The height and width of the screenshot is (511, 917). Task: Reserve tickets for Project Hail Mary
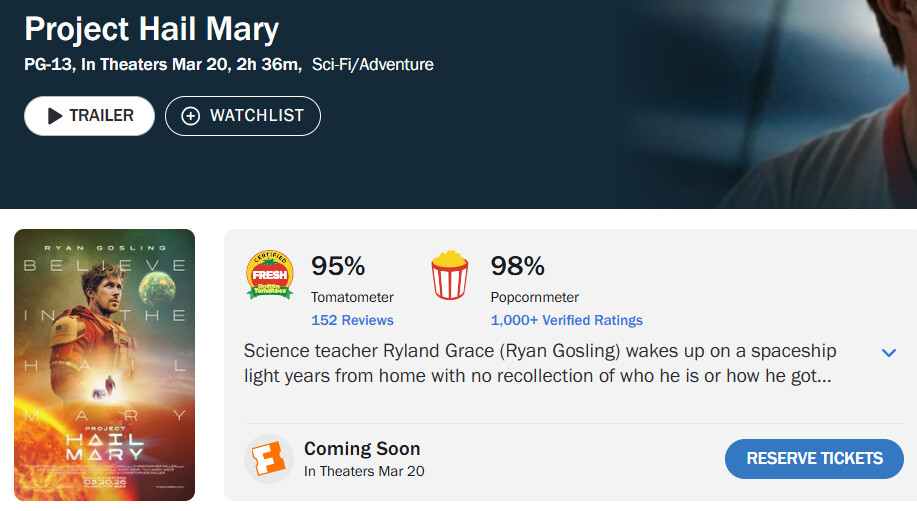(x=814, y=459)
